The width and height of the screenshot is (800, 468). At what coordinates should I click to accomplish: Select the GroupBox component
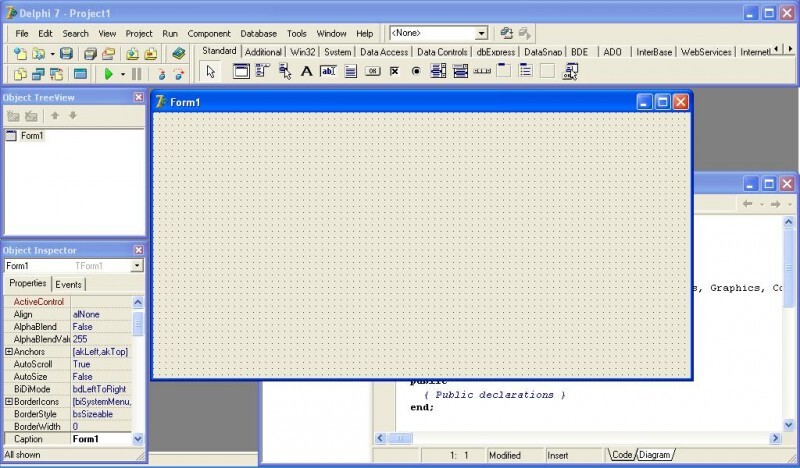click(504, 71)
